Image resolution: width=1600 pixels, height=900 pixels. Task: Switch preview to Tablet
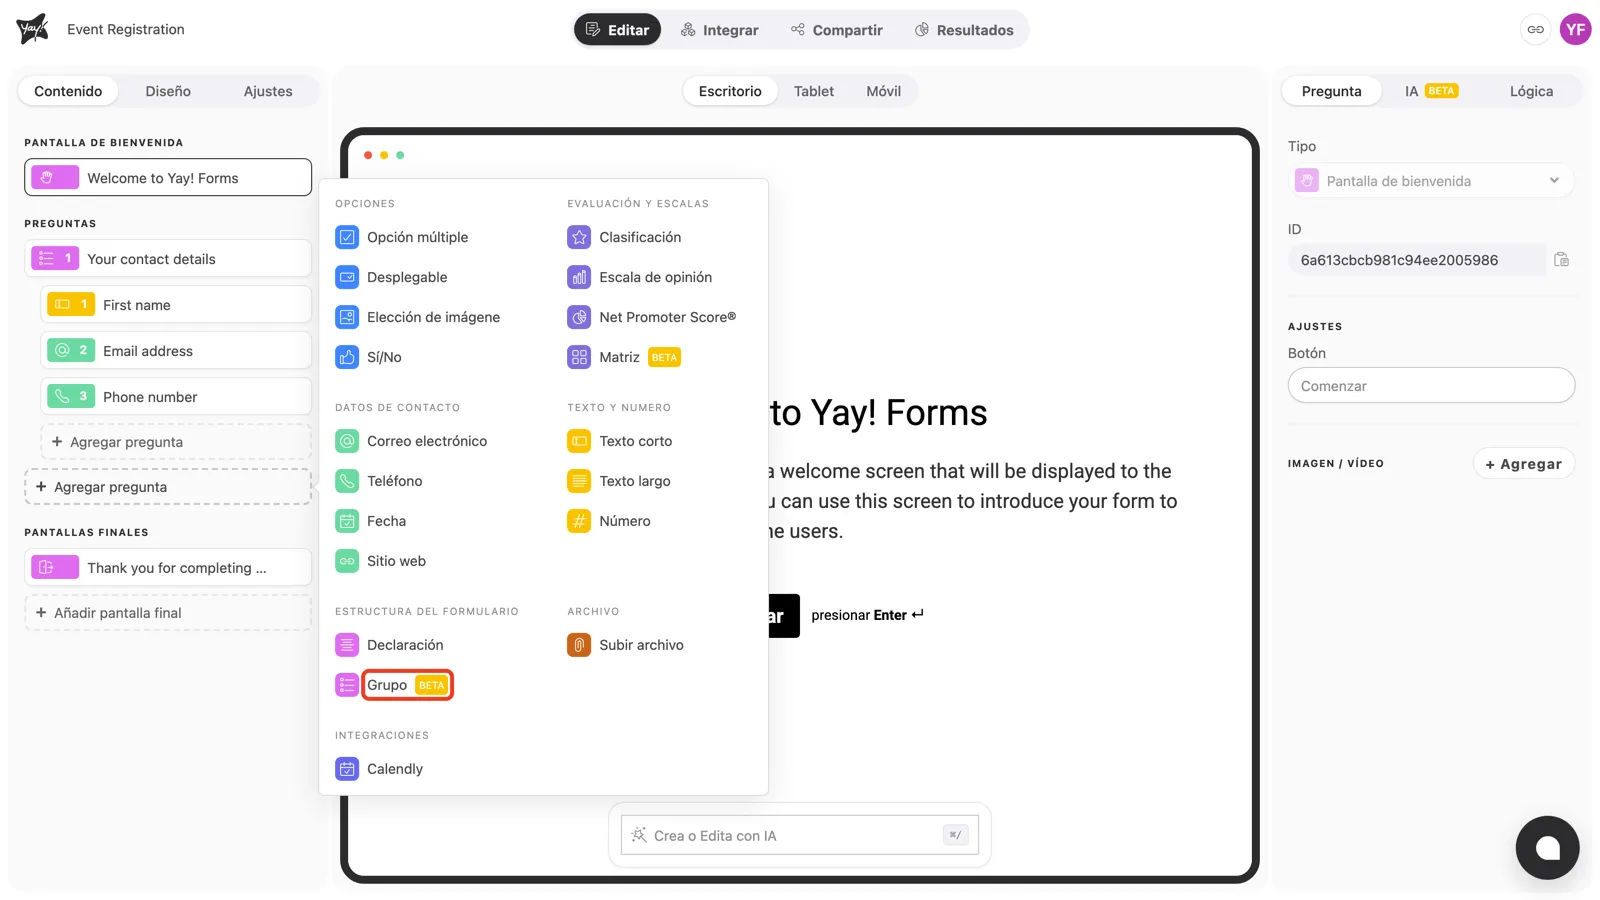(x=814, y=91)
